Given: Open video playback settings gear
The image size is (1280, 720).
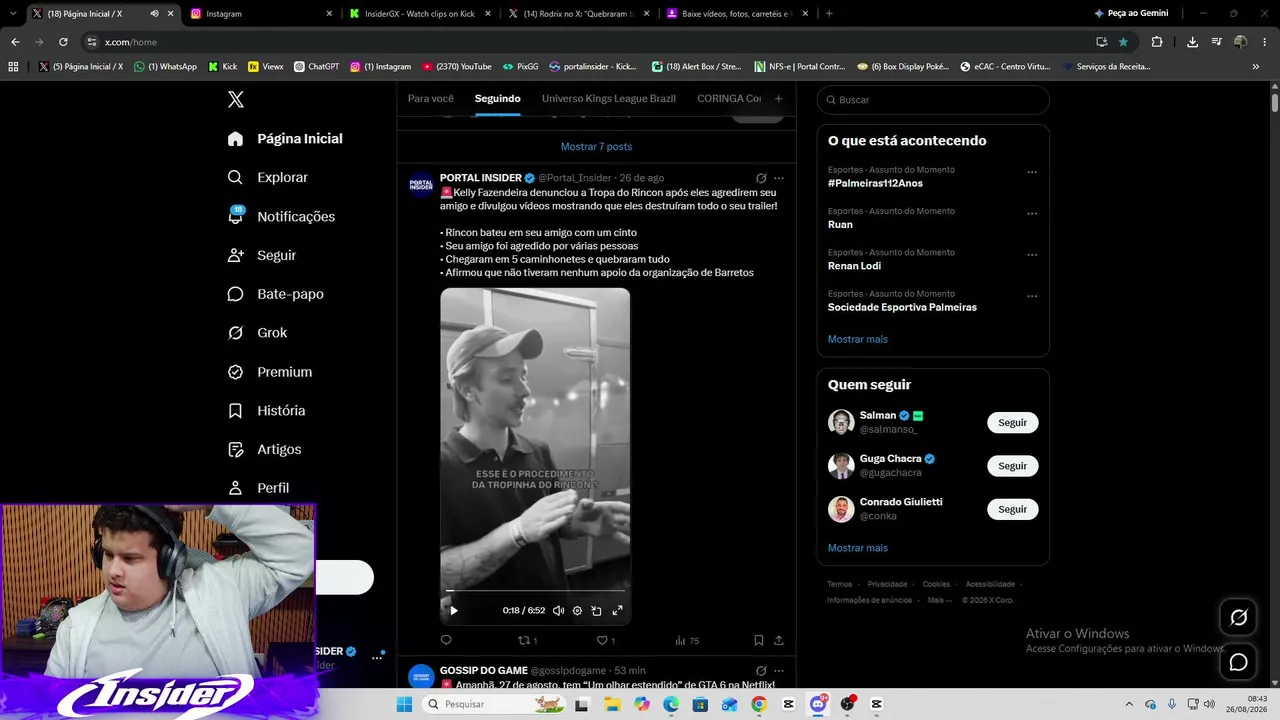Looking at the screenshot, I should pyautogui.click(x=577, y=610).
